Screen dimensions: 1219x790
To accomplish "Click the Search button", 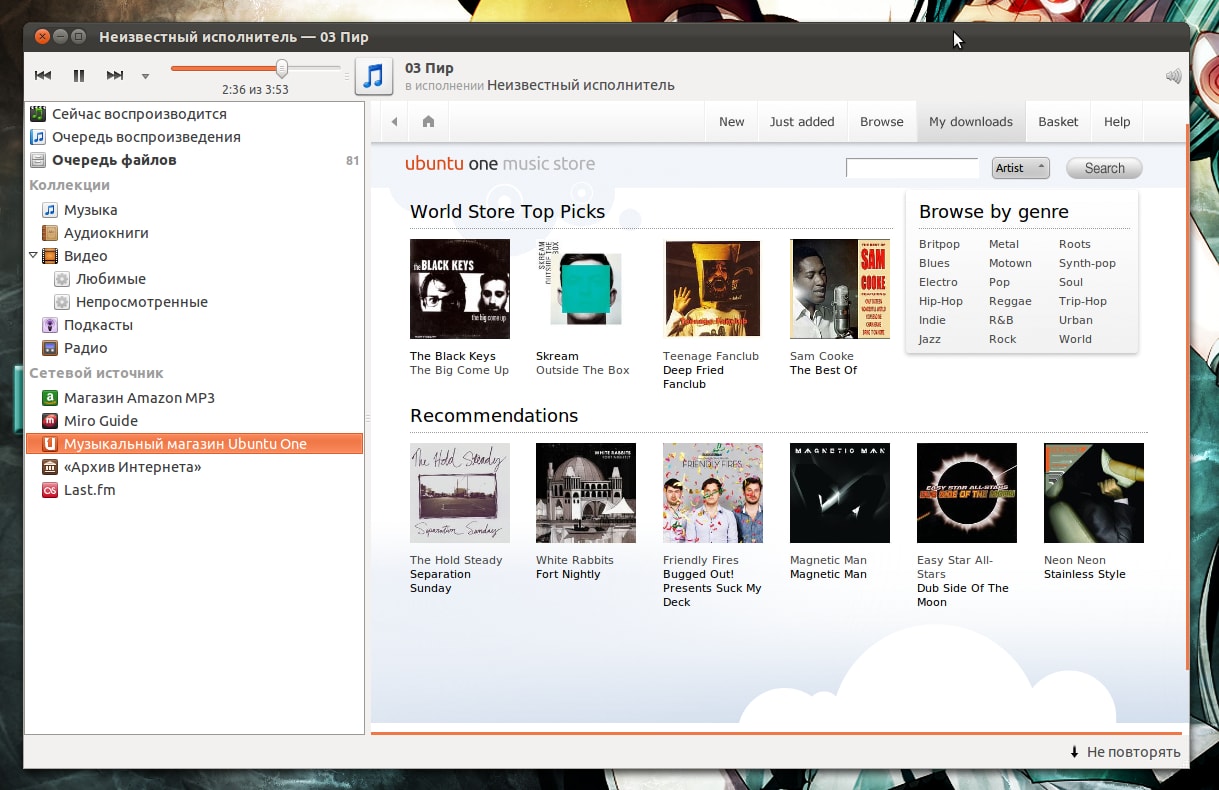I will (x=1104, y=168).
